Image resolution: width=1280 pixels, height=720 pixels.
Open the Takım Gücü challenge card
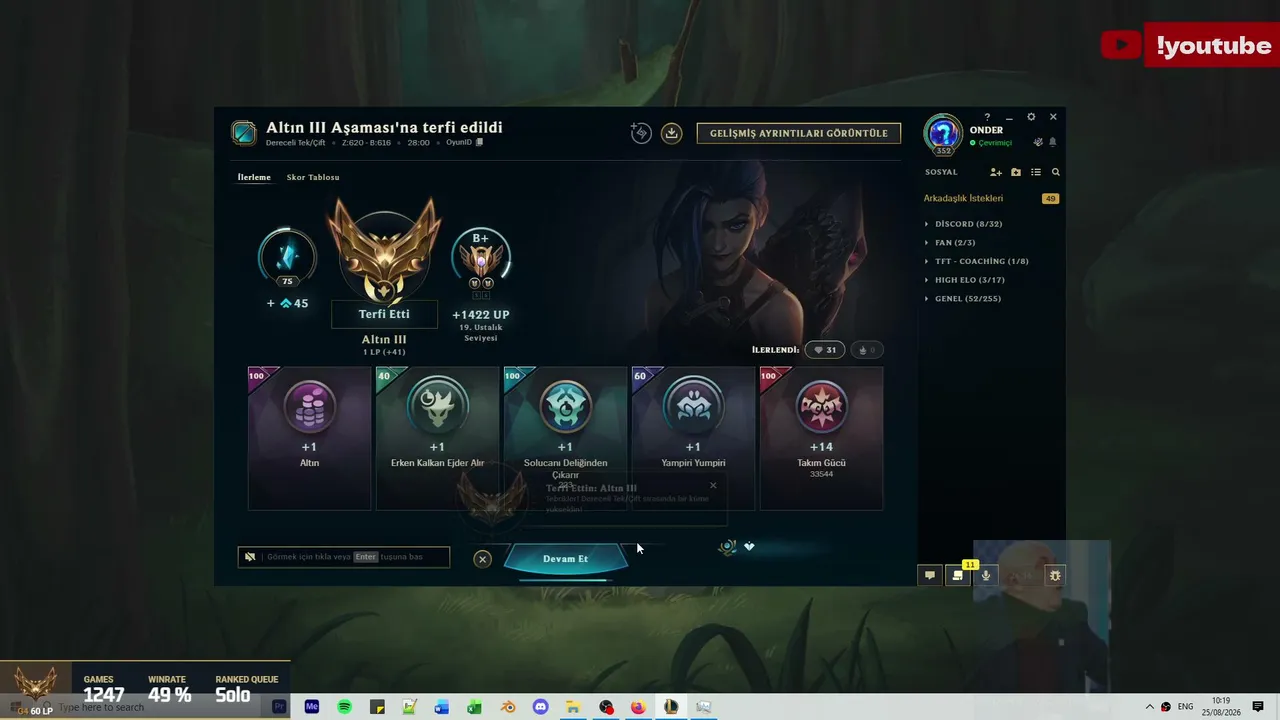(821, 438)
